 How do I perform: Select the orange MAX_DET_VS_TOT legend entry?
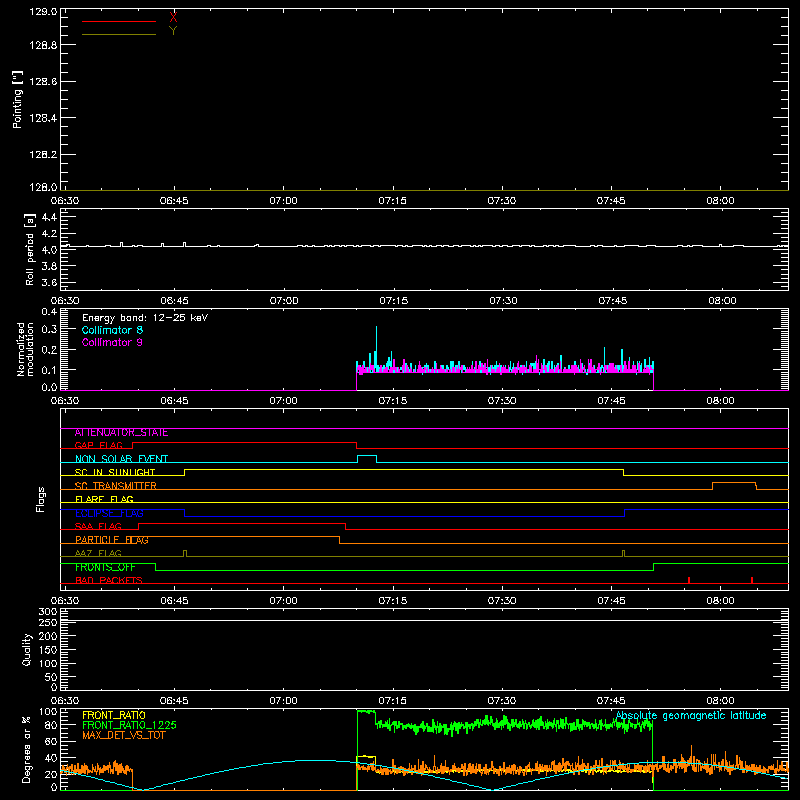point(124,735)
